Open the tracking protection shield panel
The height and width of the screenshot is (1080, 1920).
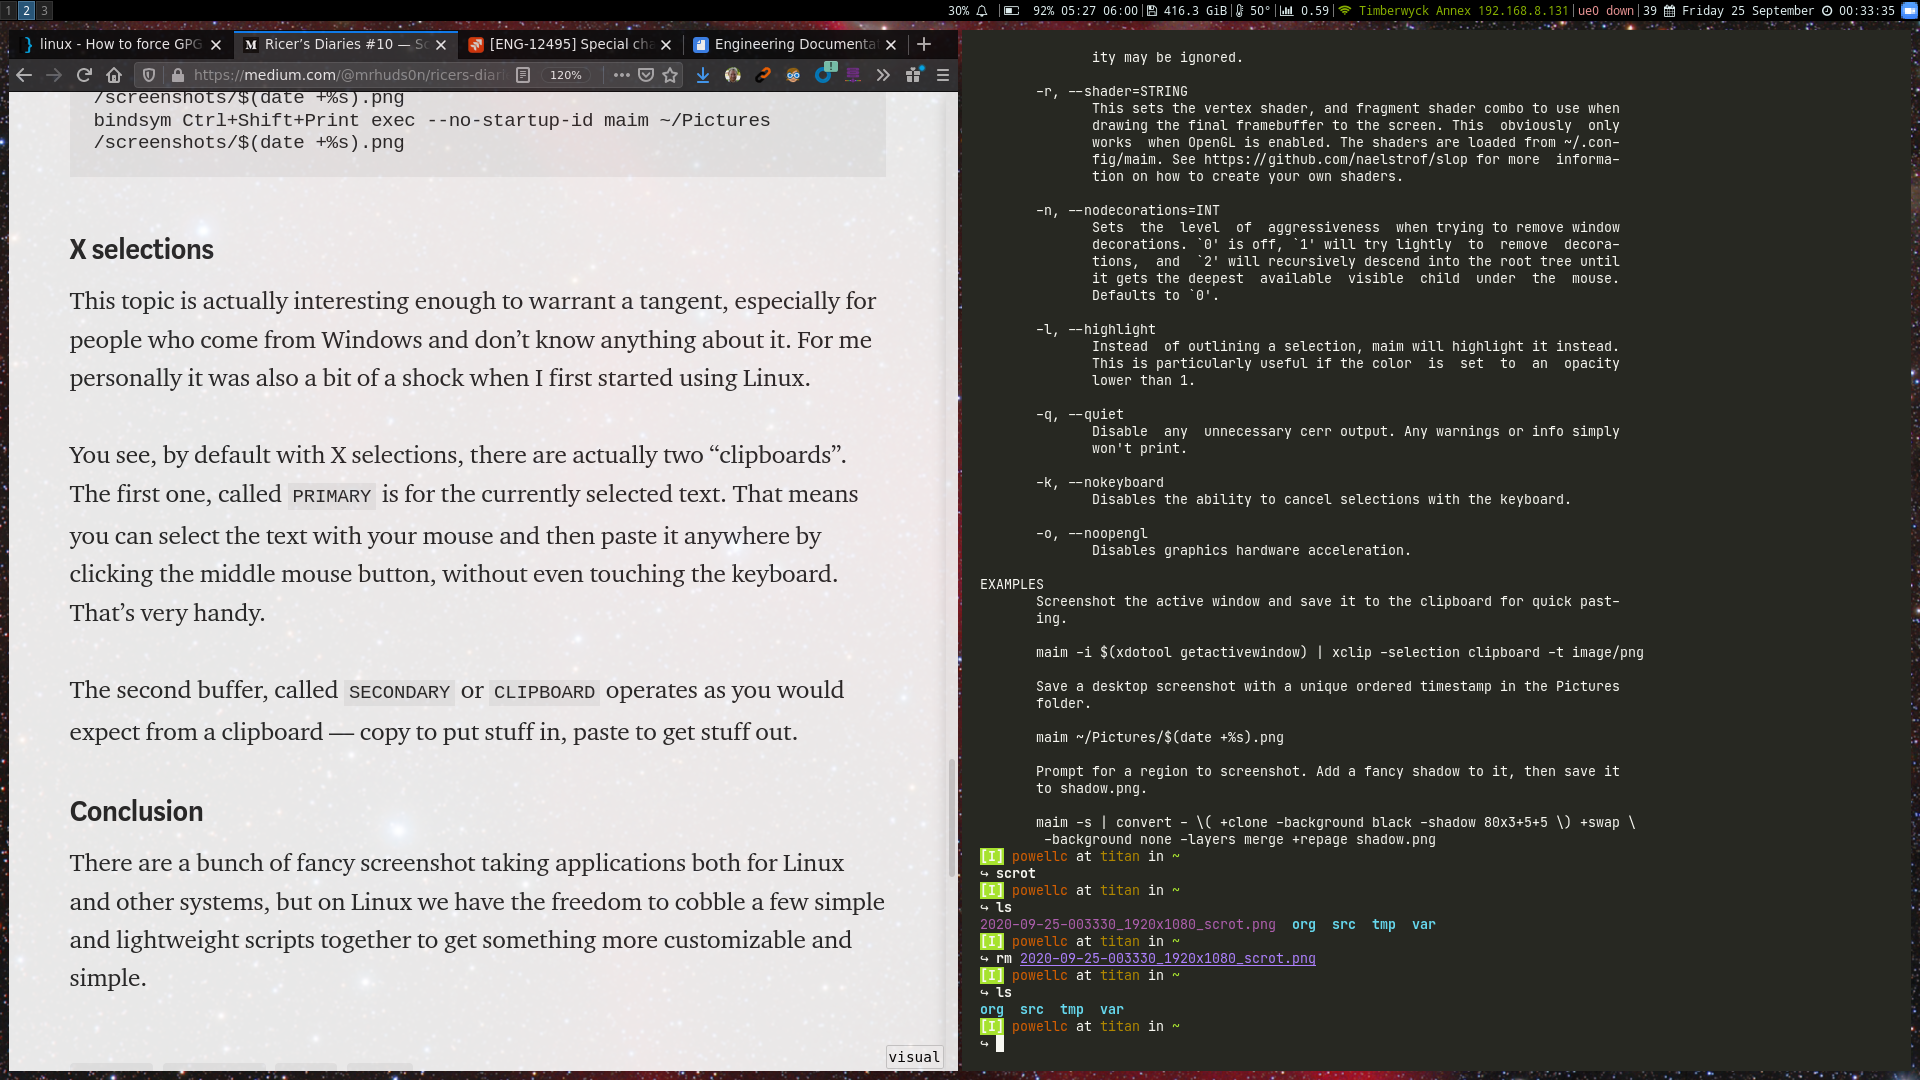pos(149,75)
